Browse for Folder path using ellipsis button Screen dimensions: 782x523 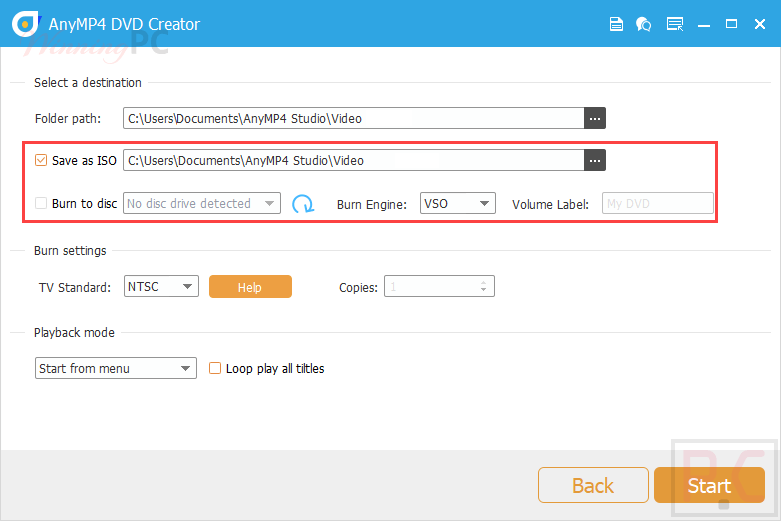(594, 118)
